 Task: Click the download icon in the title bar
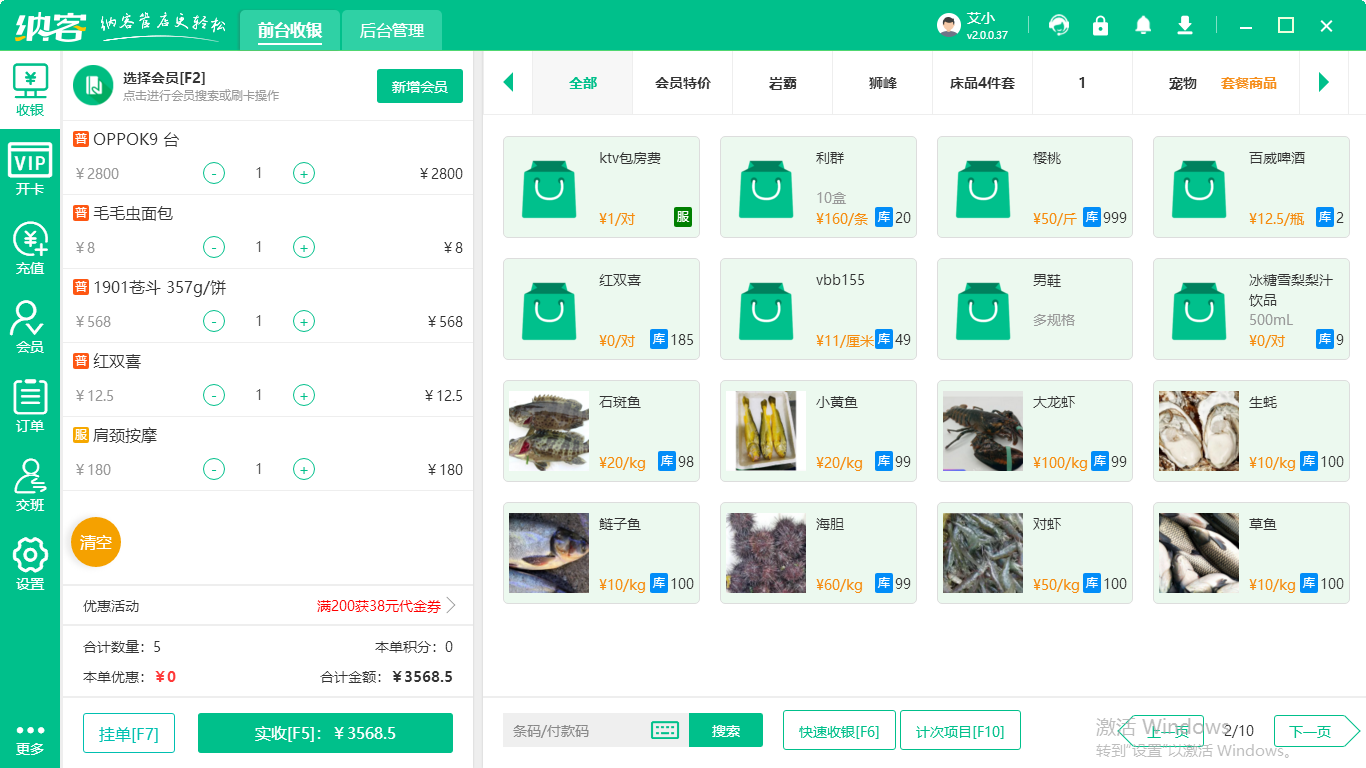coord(1184,25)
